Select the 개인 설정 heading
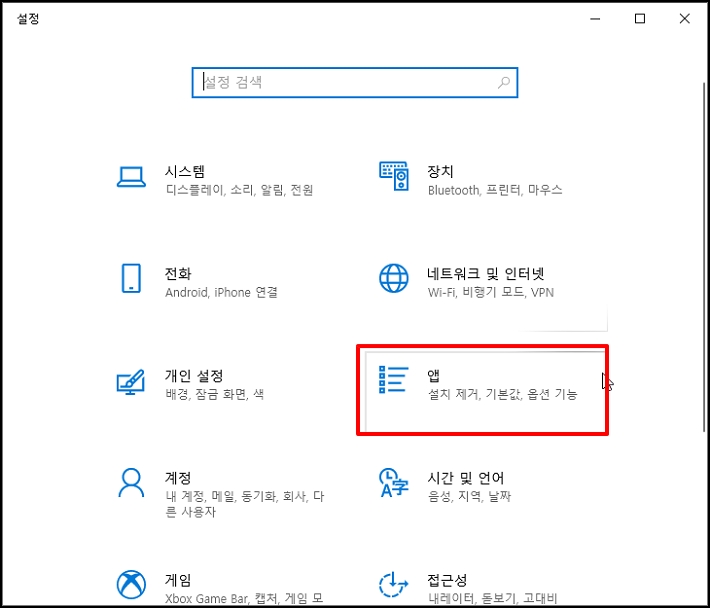This screenshot has width=710, height=608. tap(194, 376)
